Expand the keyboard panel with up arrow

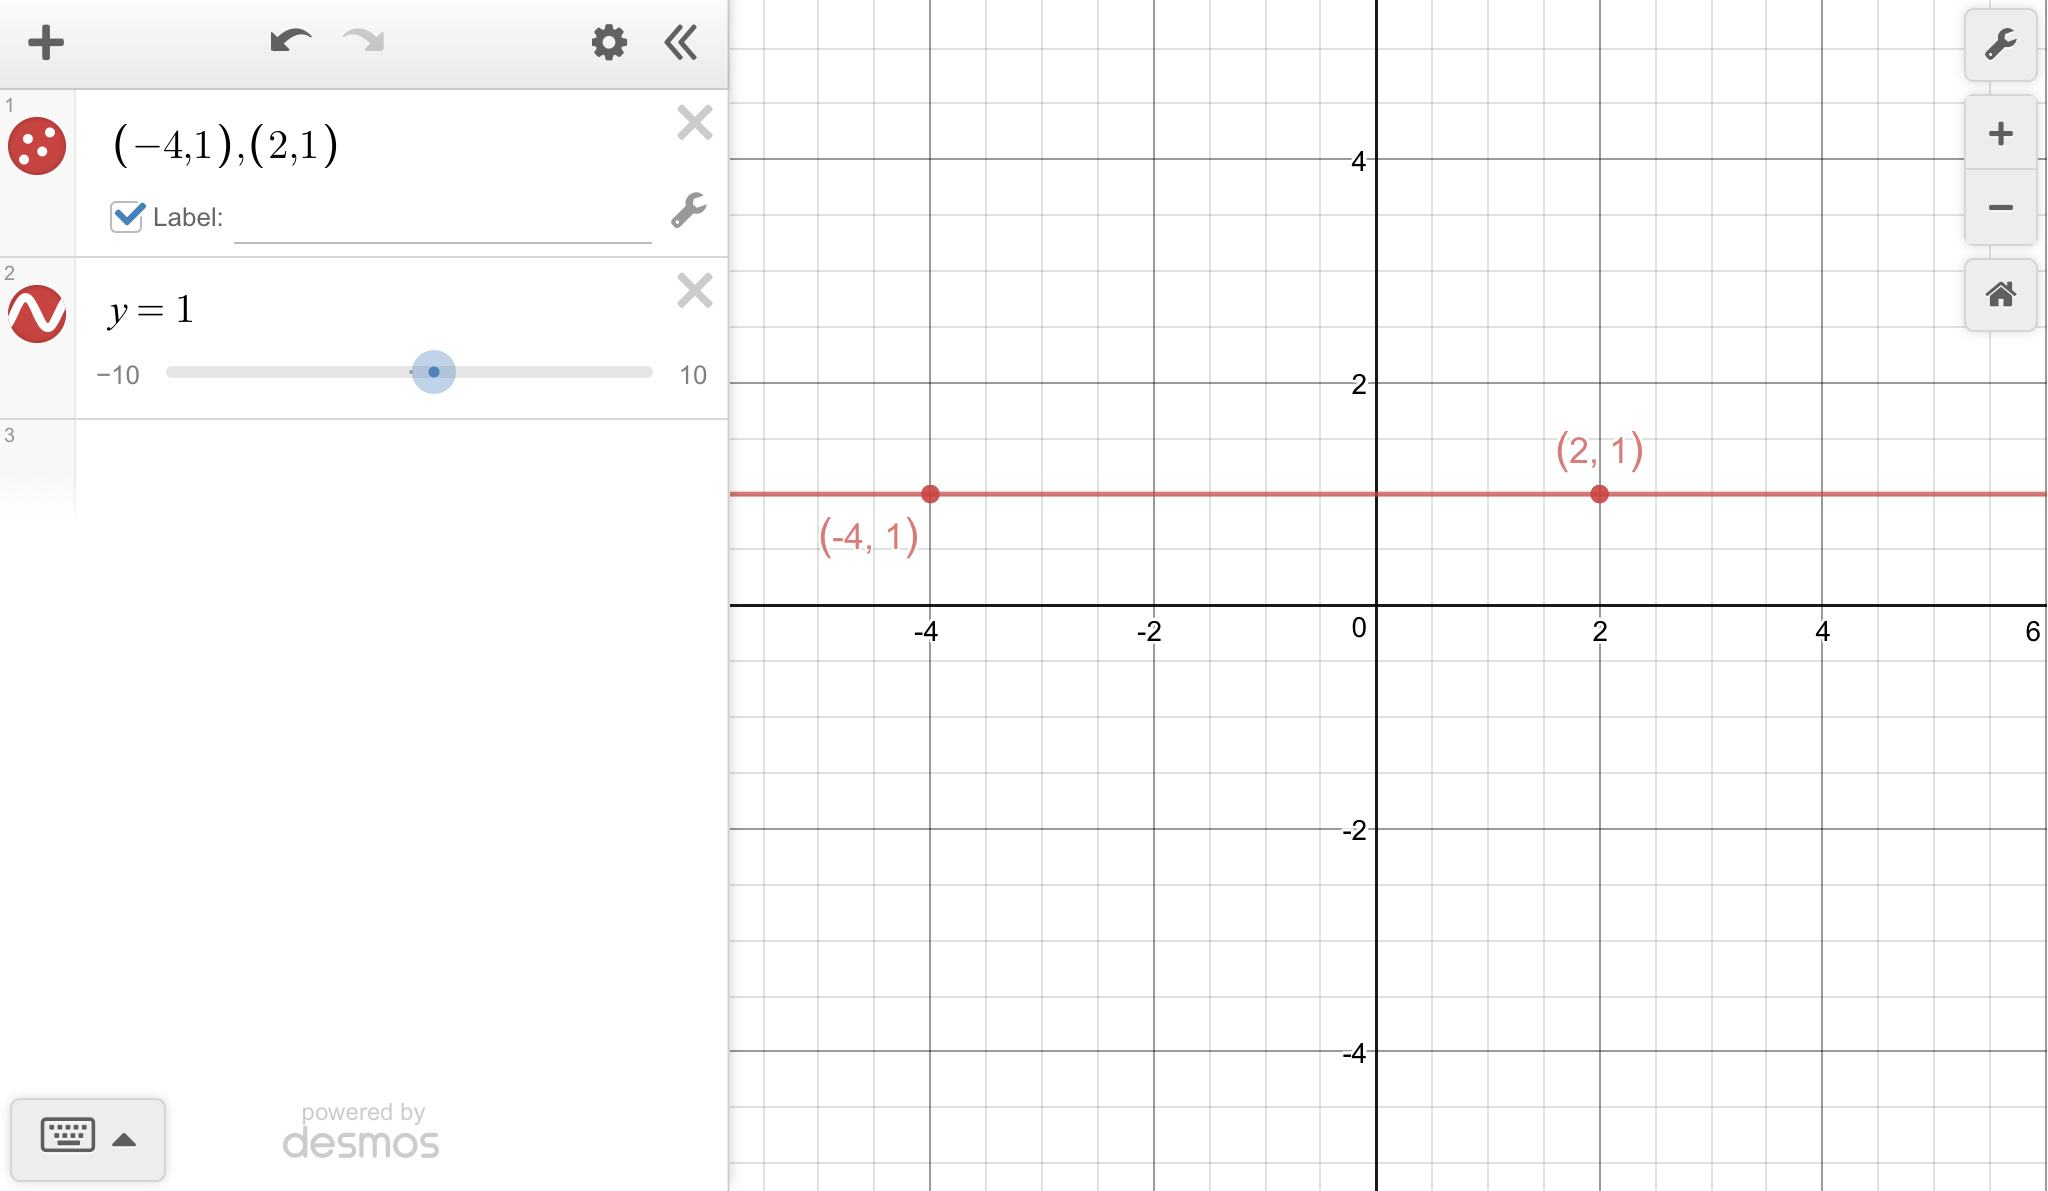click(124, 1140)
